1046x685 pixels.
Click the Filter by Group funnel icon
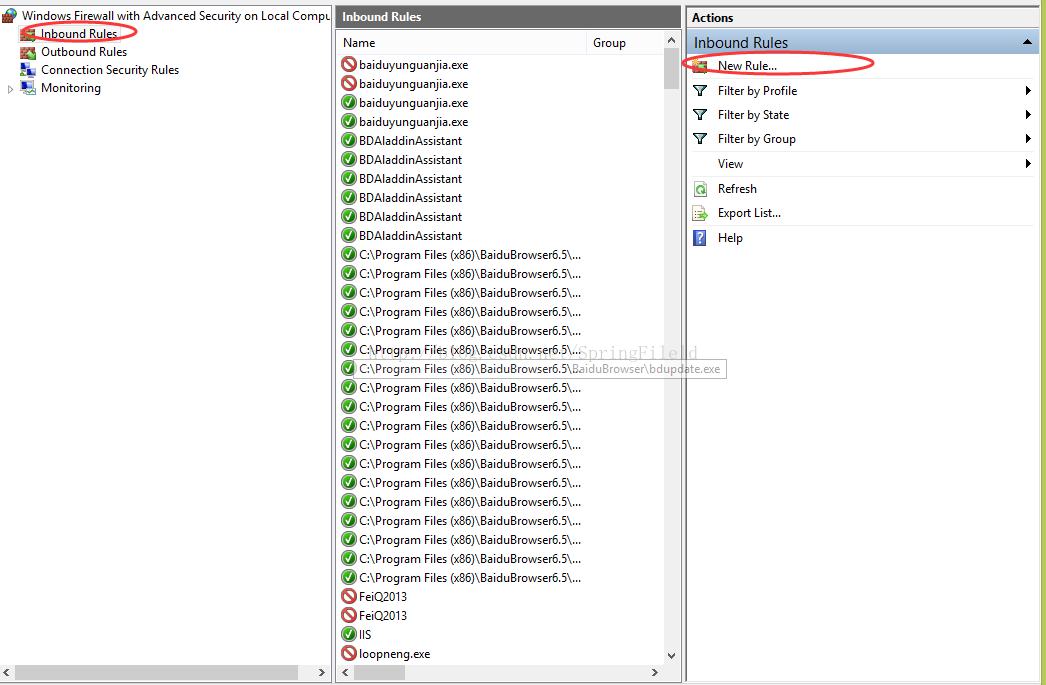(x=700, y=139)
